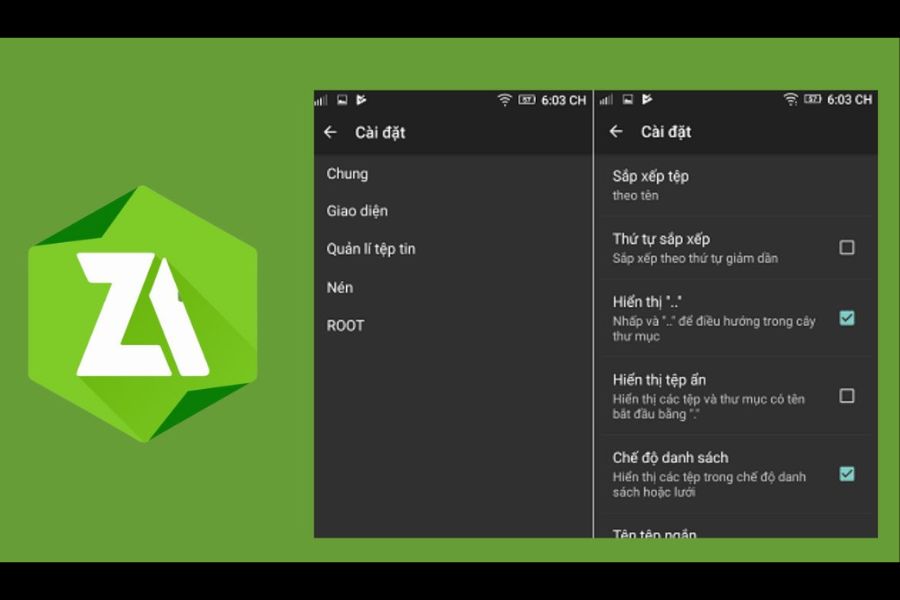Uncheck the Hiển thị '..' checkbox
This screenshot has width=900, height=600.
(847, 318)
